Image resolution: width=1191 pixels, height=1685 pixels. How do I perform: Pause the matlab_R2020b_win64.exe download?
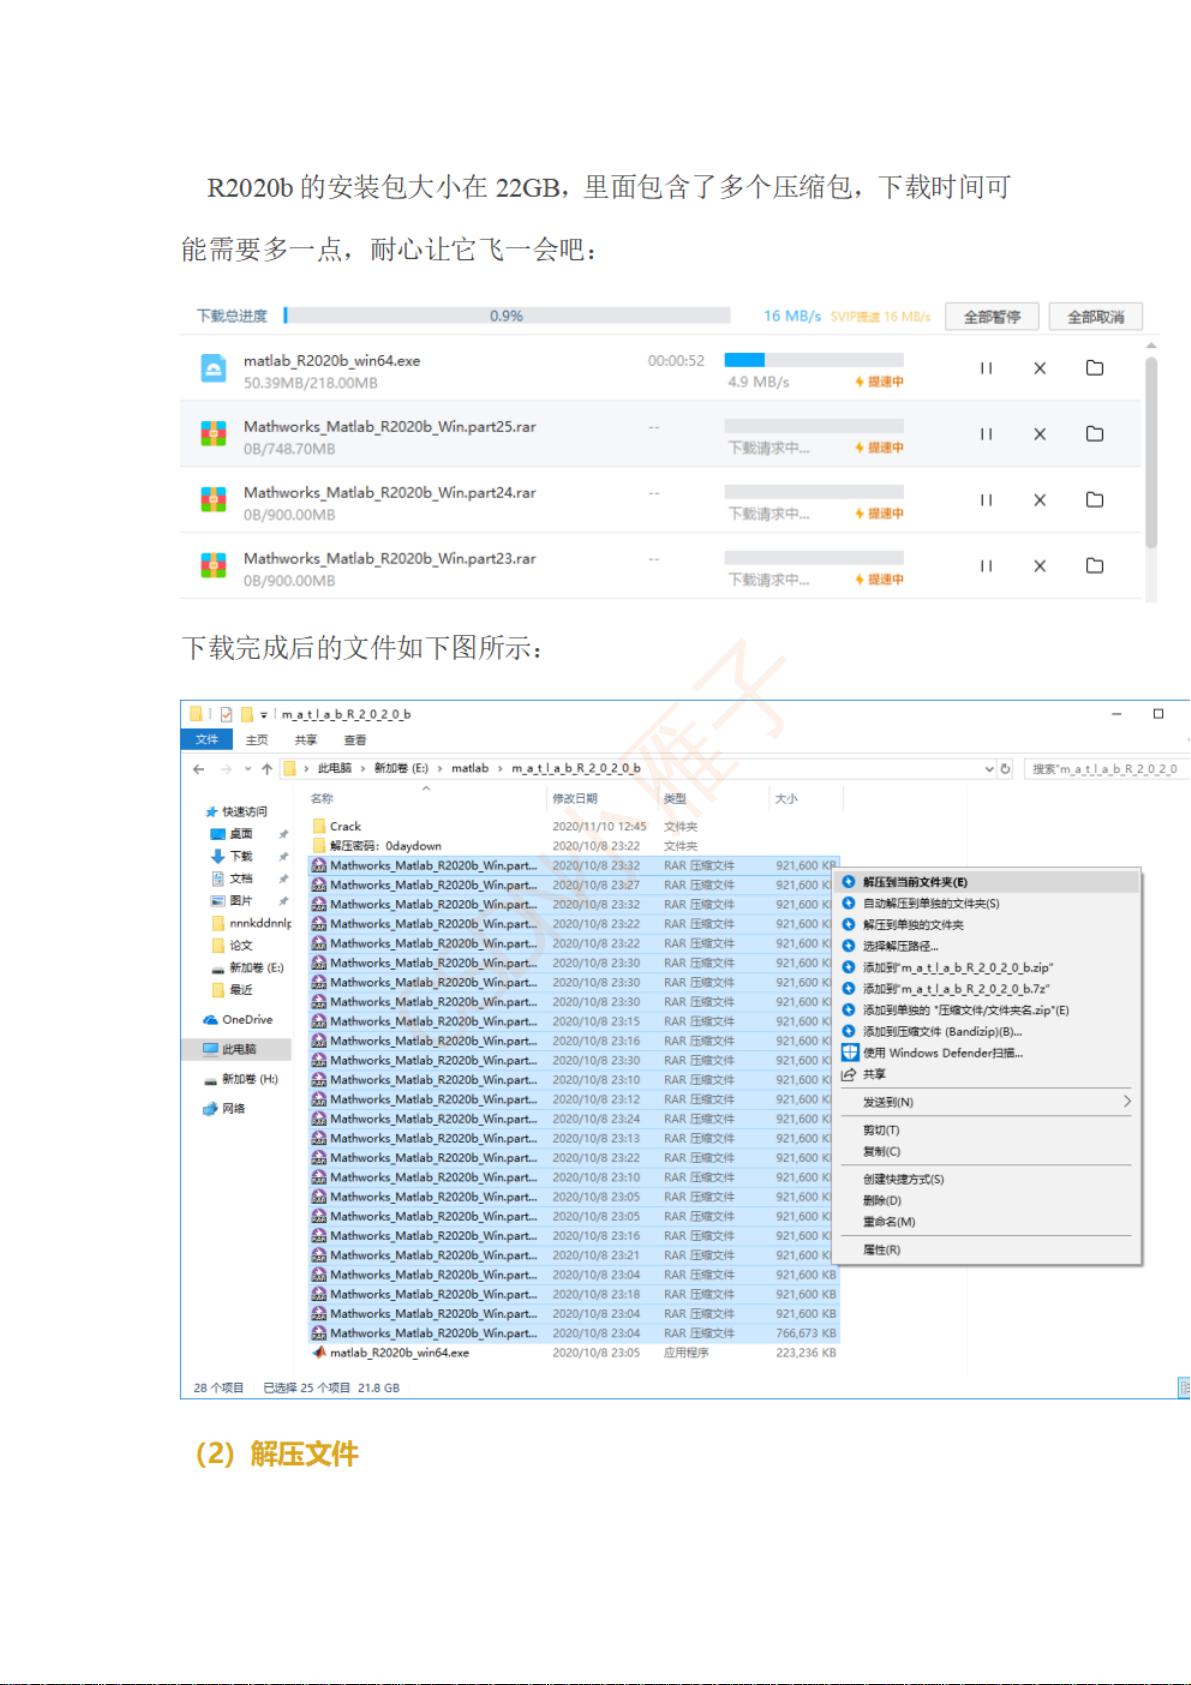(x=986, y=368)
